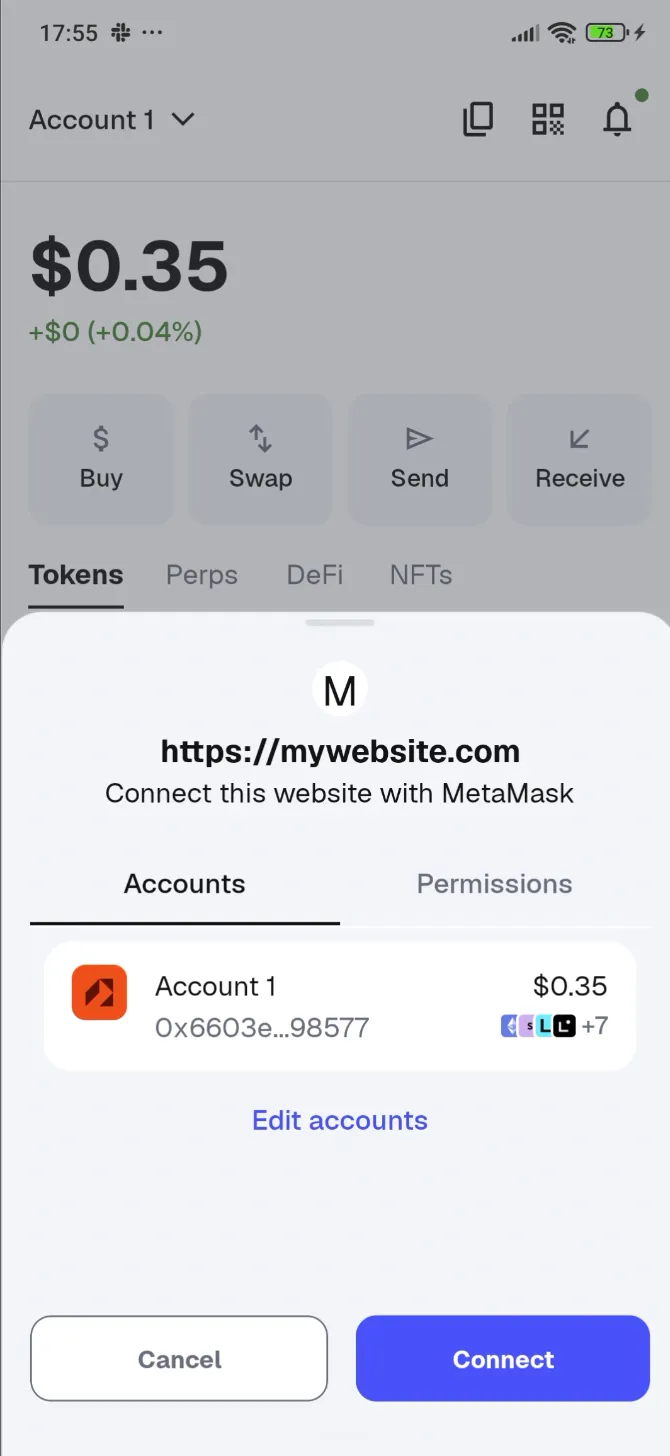Tap the Buy icon with dollar sign
Viewport: 670px width, 1456px height.
100,437
